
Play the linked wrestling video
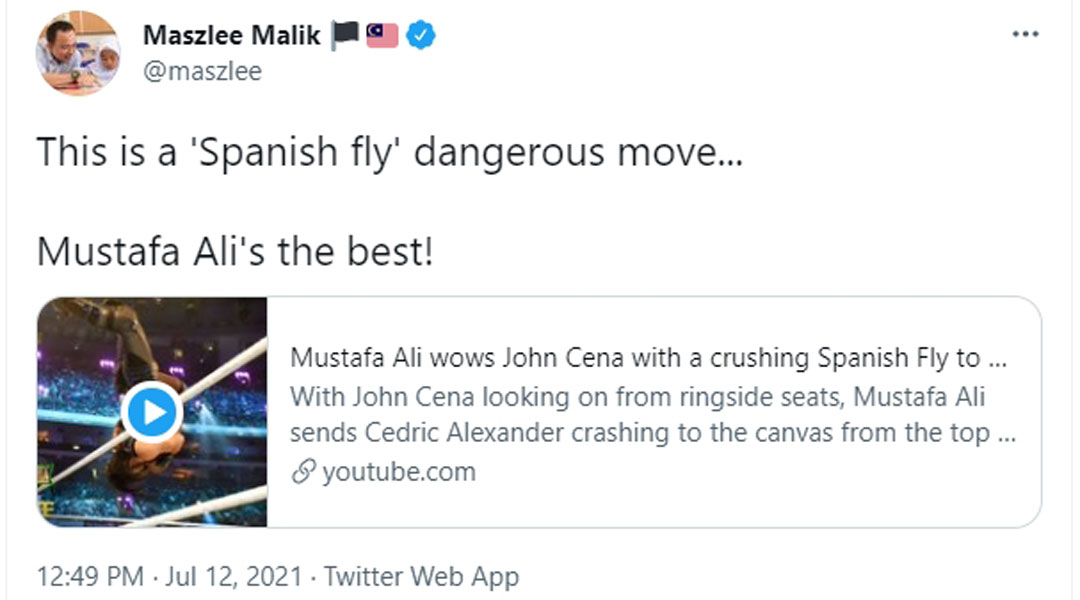pyautogui.click(x=152, y=413)
